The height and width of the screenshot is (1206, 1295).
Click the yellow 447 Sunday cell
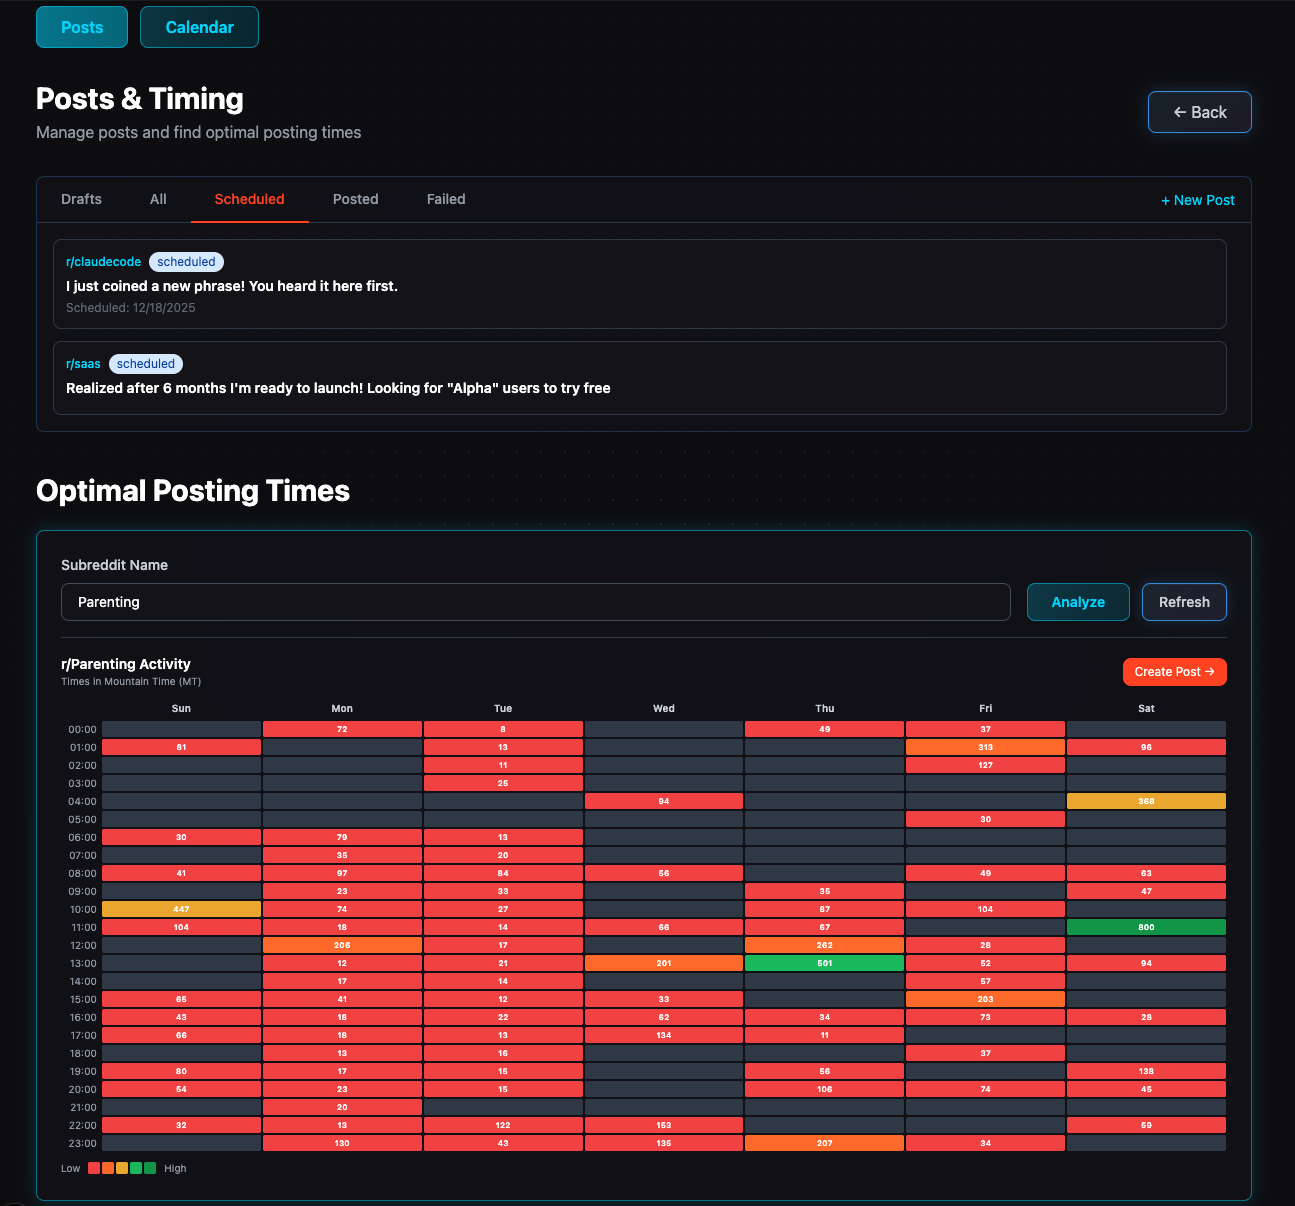click(x=181, y=909)
